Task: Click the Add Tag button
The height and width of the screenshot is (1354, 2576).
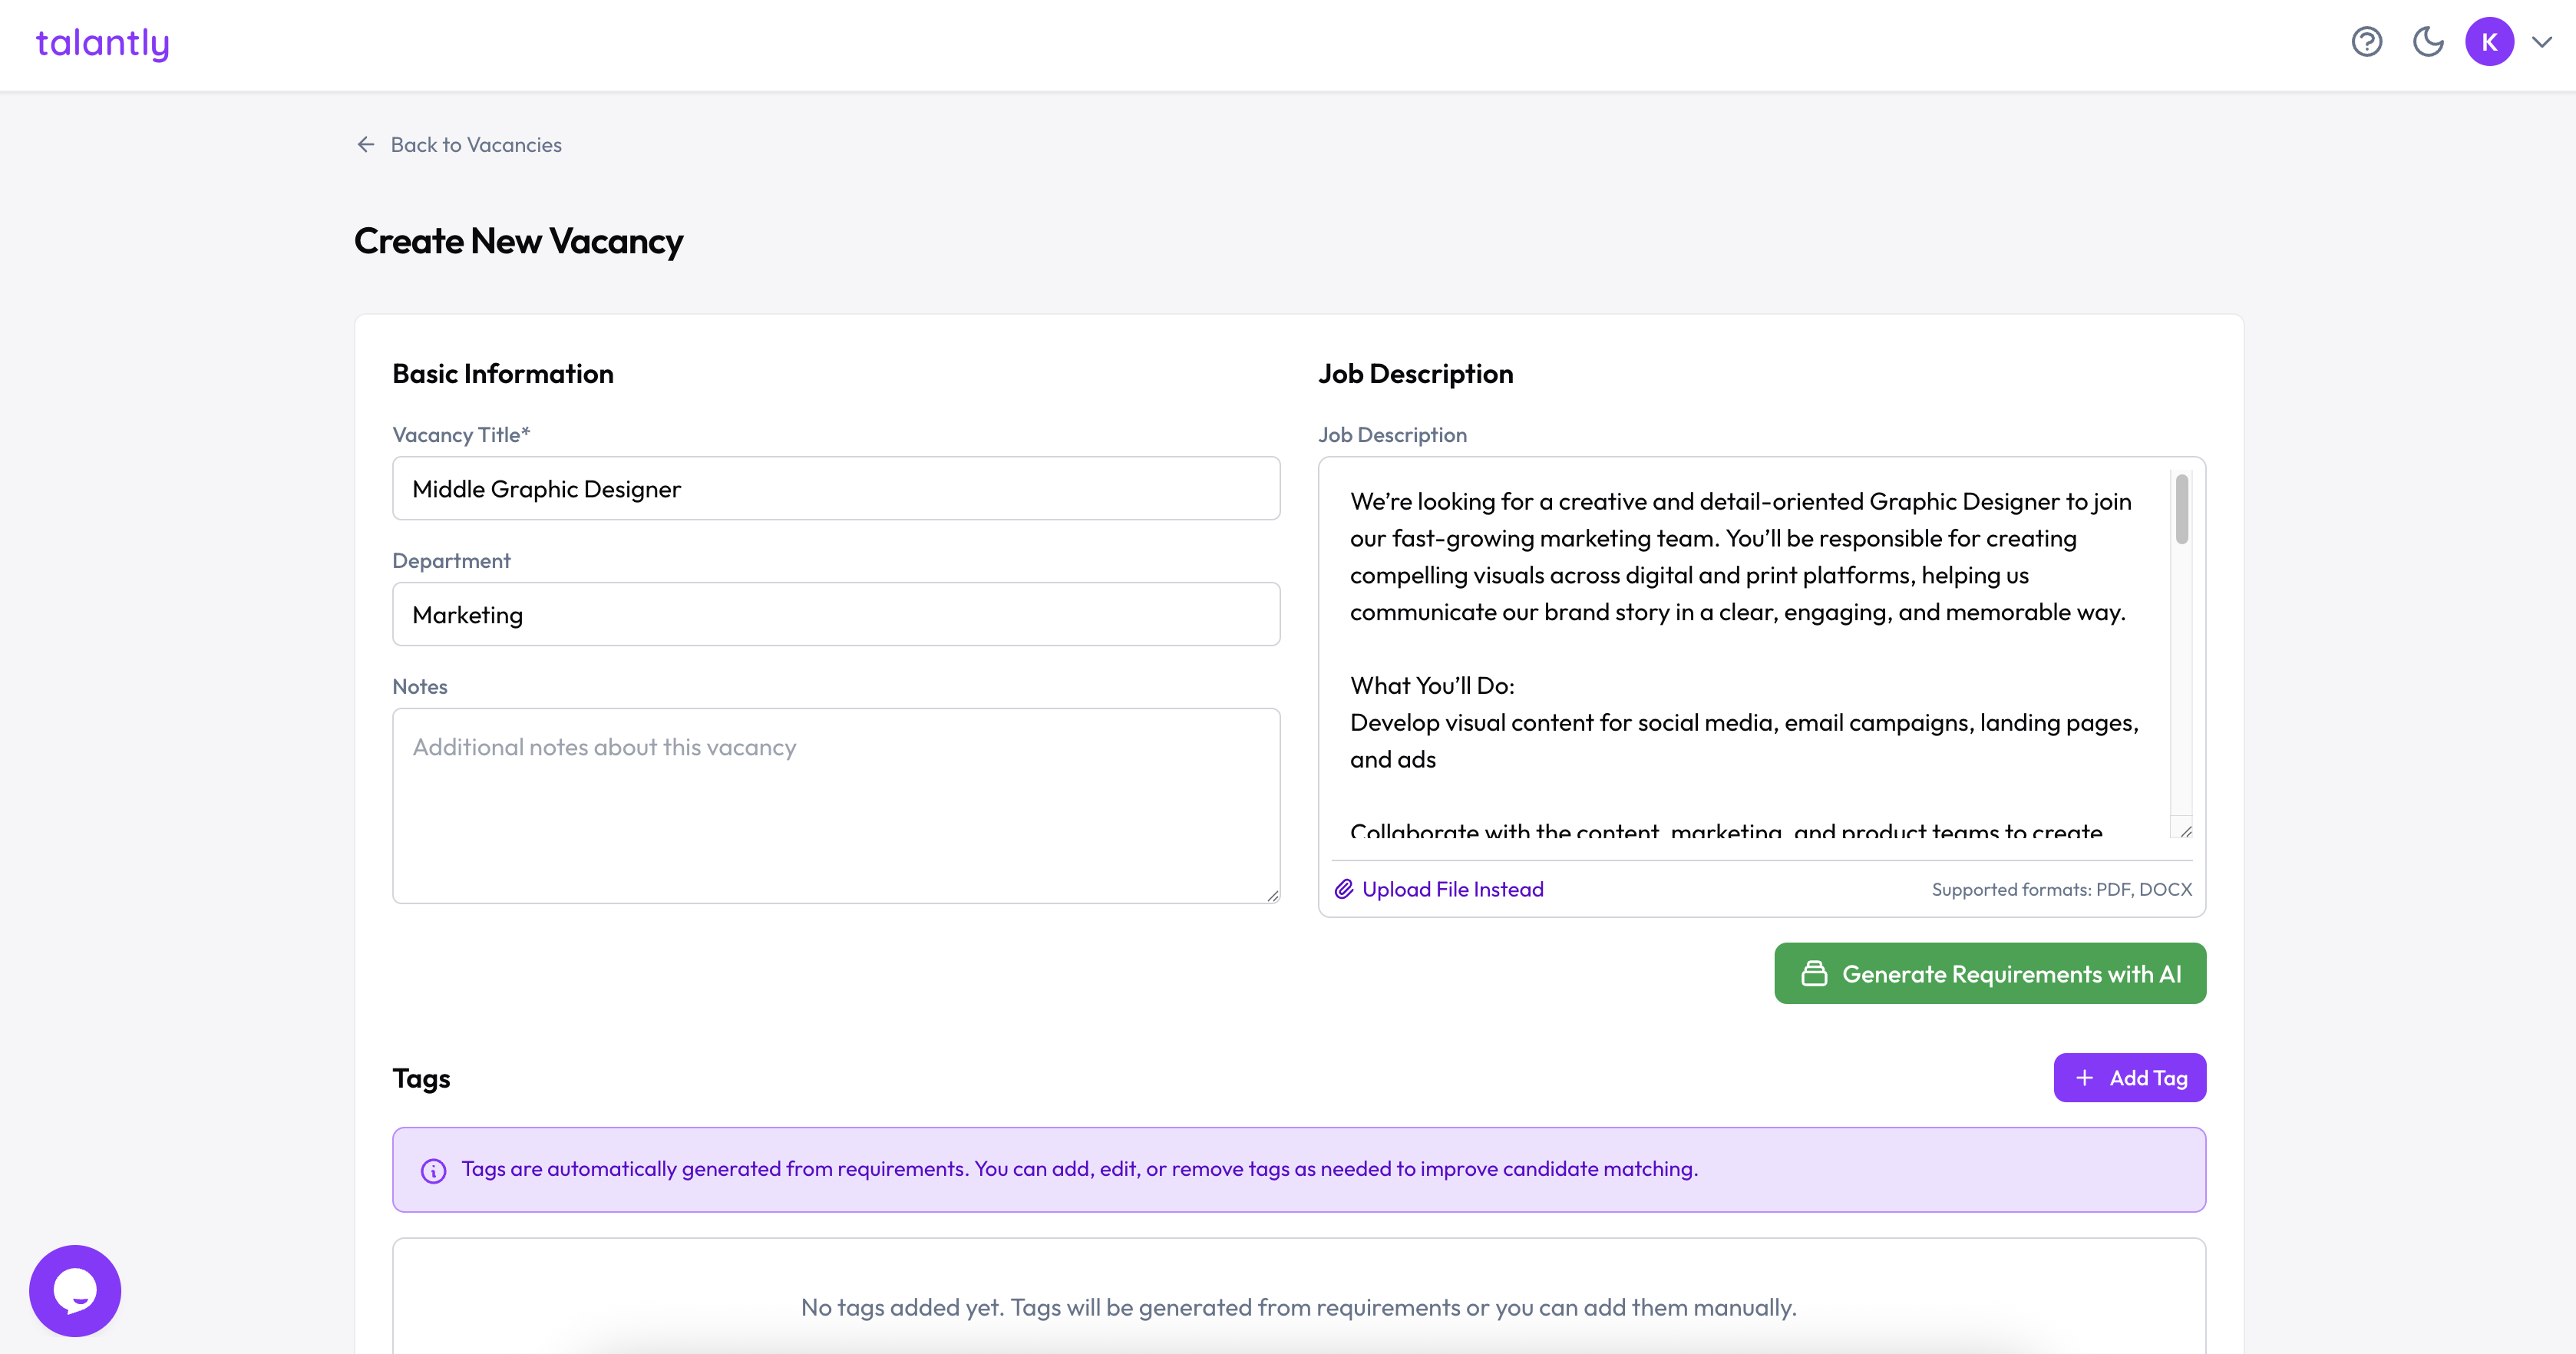Action: (x=2129, y=1077)
